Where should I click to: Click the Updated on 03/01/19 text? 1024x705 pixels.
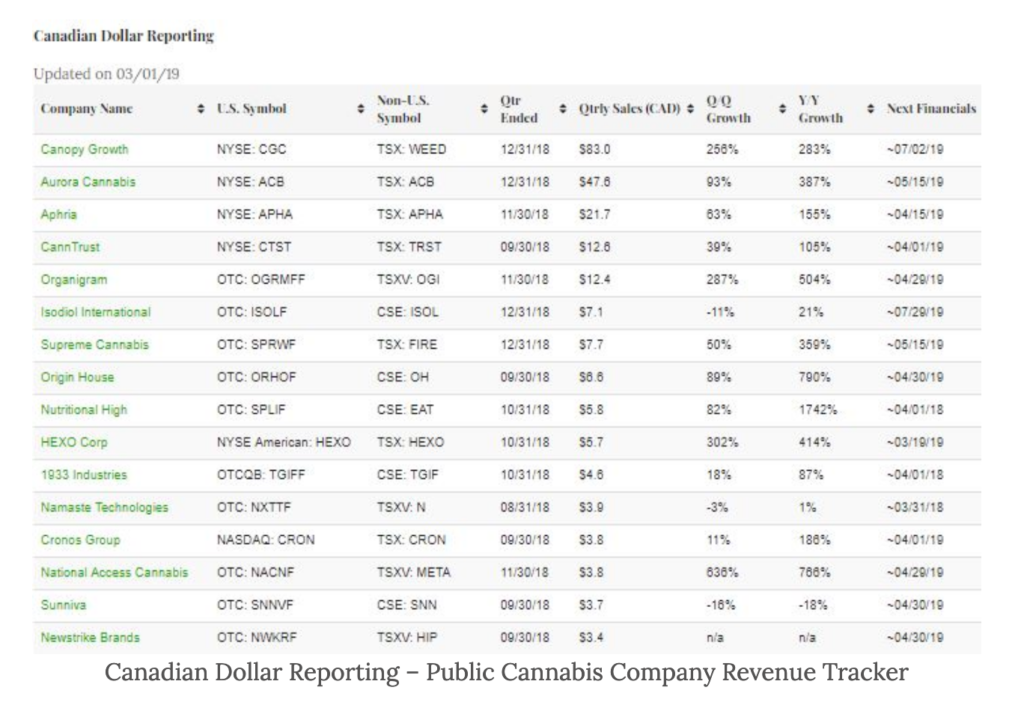(x=106, y=74)
